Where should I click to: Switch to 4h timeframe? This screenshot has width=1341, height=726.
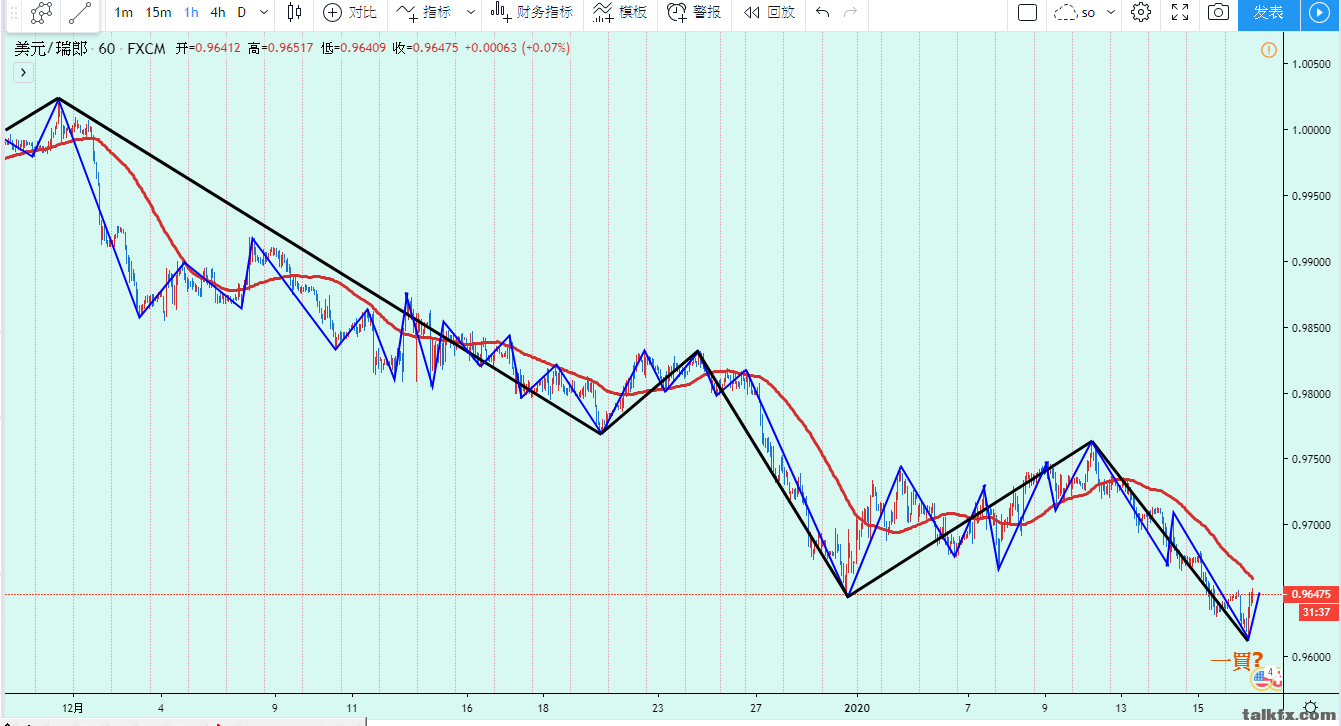217,12
